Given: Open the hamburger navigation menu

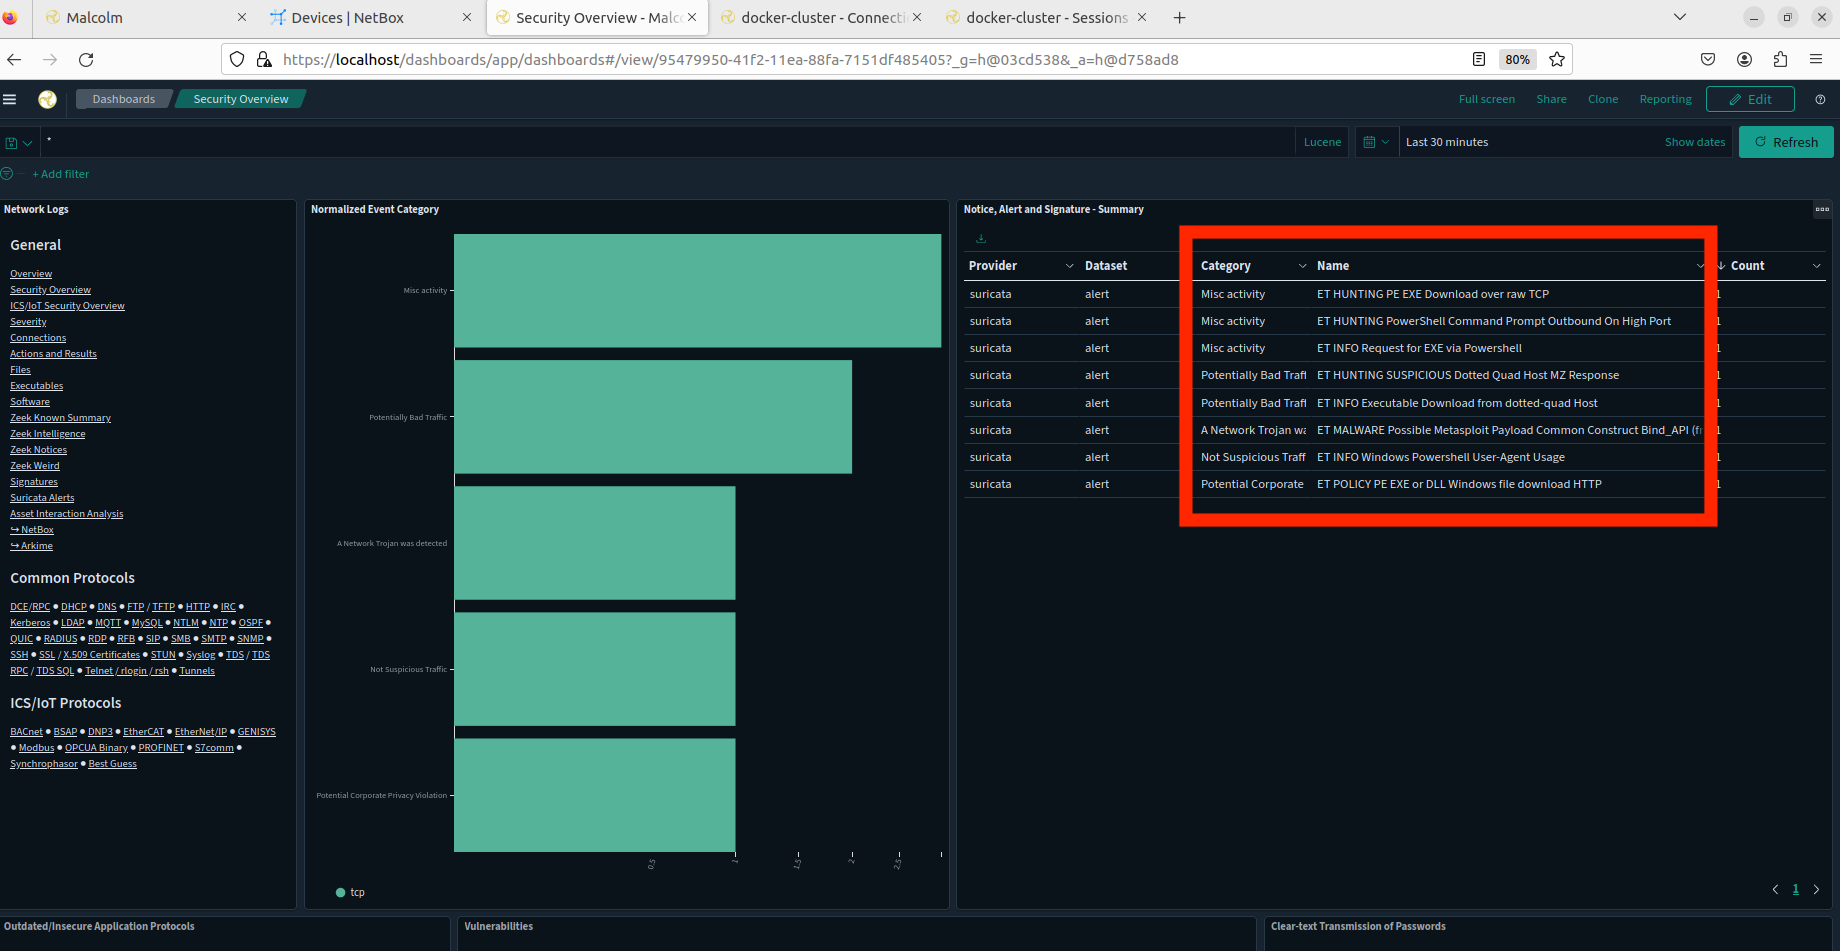Looking at the screenshot, I should pos(10,99).
